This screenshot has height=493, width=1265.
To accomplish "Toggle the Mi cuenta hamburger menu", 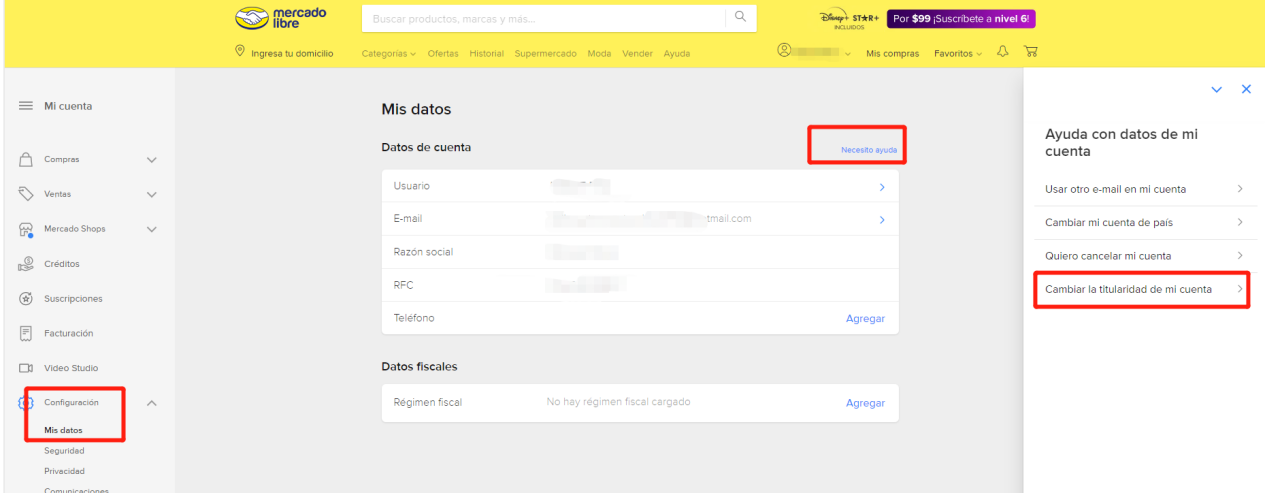I will coord(26,106).
